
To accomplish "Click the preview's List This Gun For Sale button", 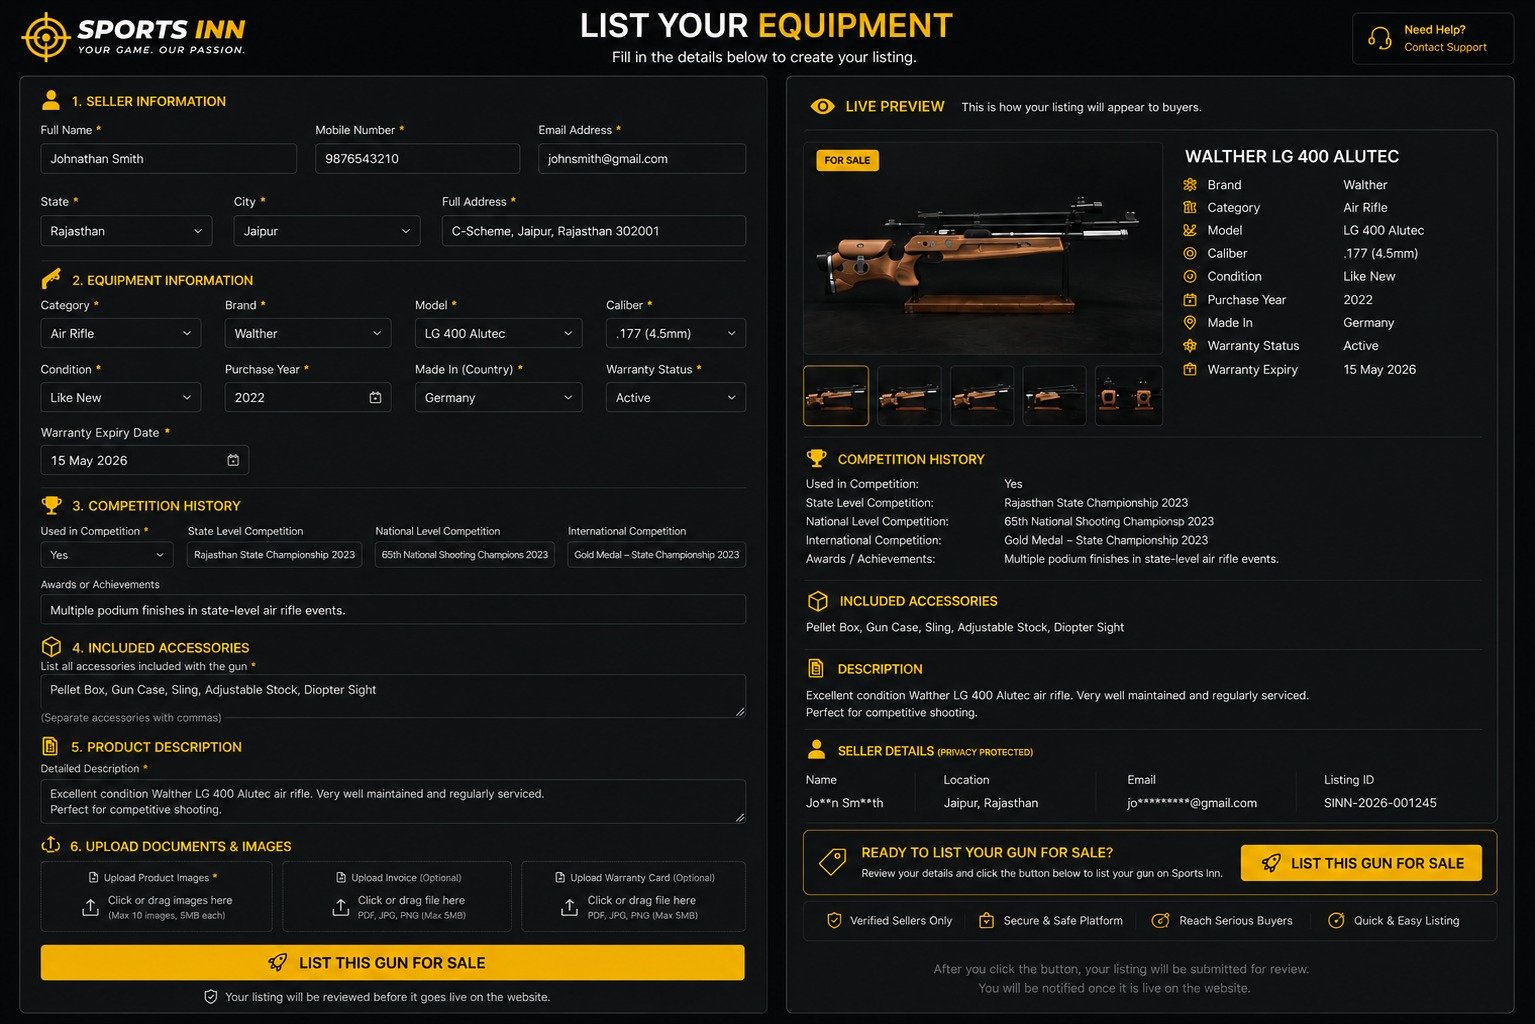I will pyautogui.click(x=1362, y=863).
